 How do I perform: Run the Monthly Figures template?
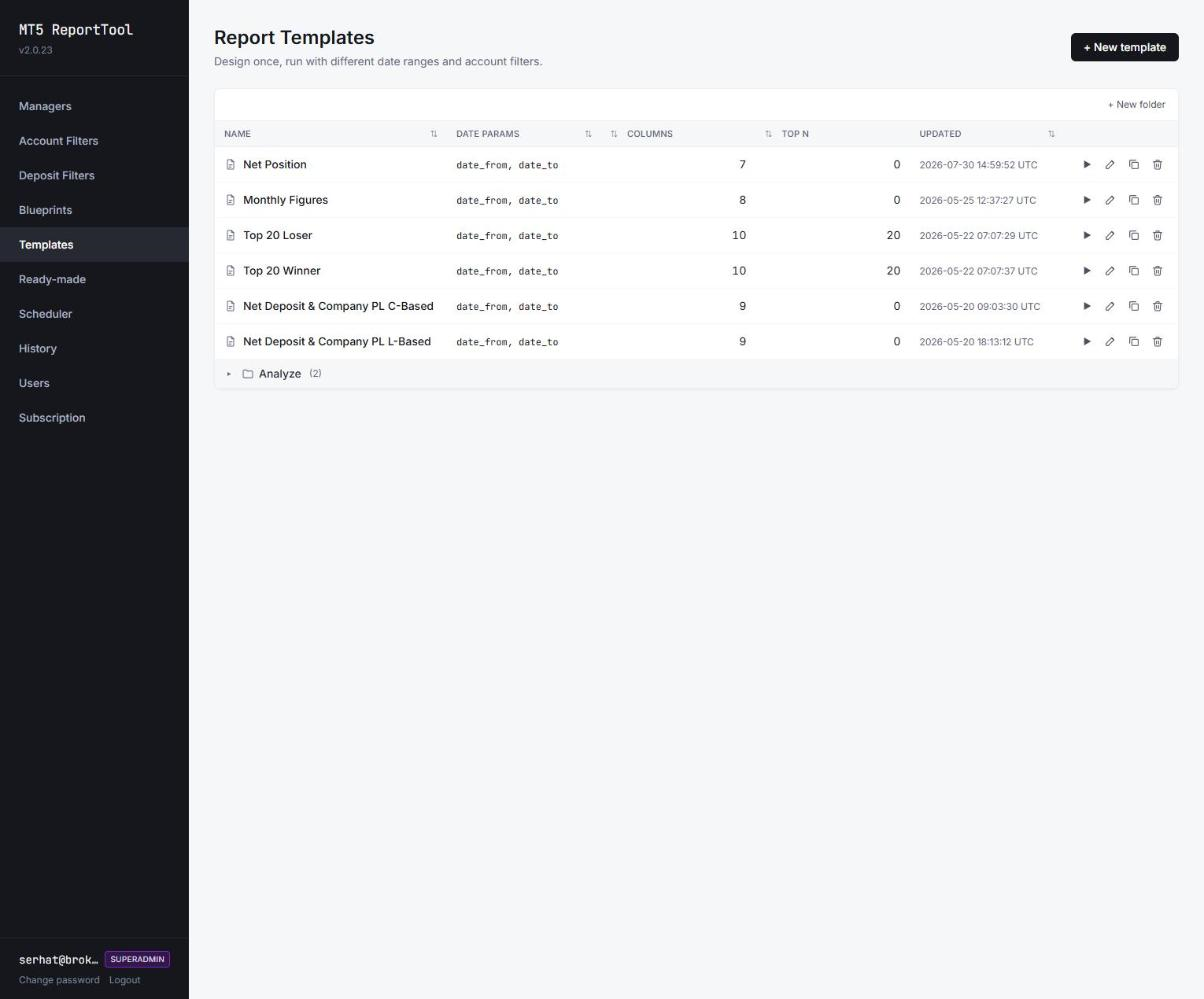pyautogui.click(x=1087, y=200)
